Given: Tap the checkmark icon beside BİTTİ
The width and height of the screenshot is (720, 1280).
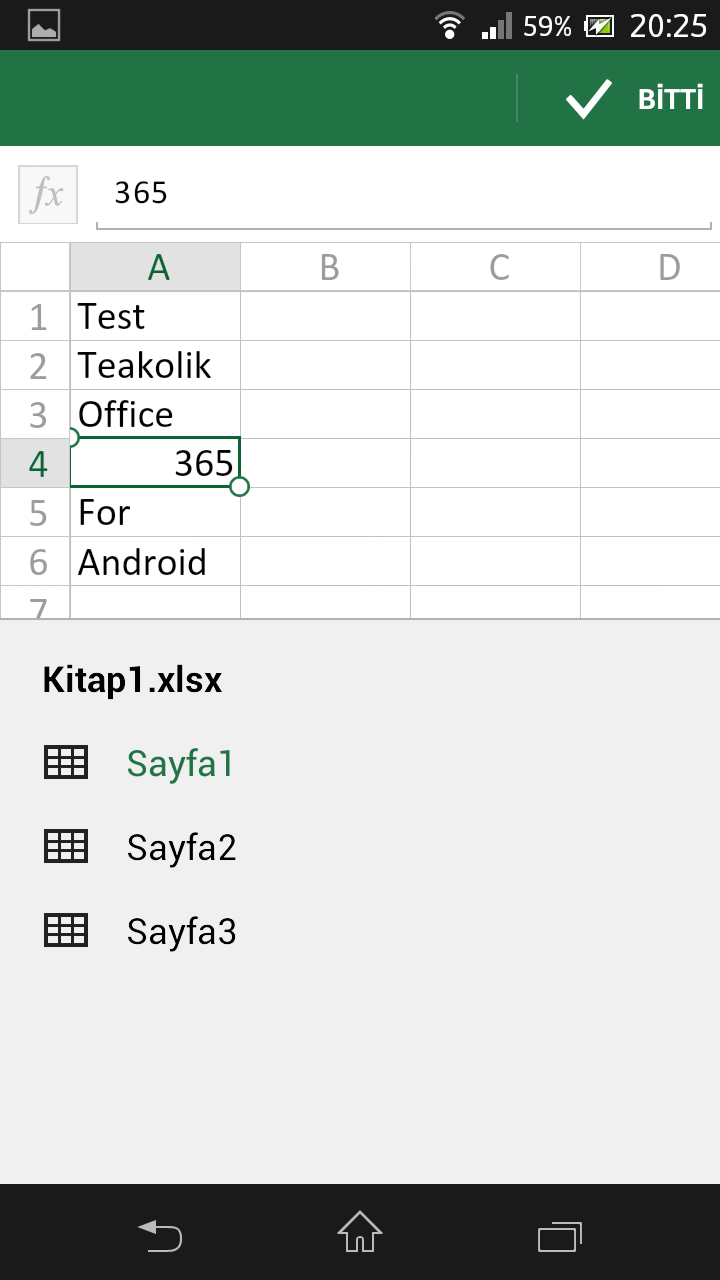Looking at the screenshot, I should click(588, 99).
